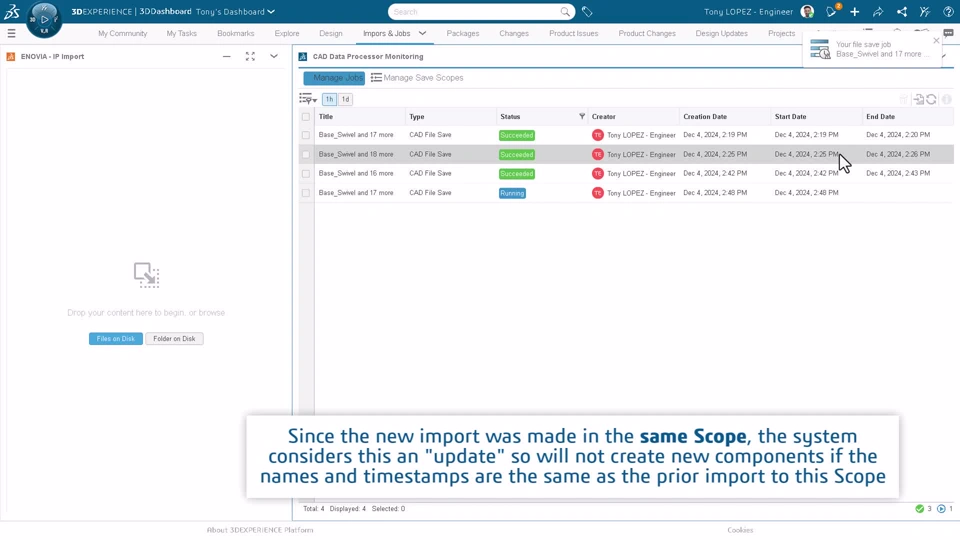Refresh the jobs list
This screenshot has height=540, width=960.
(x=931, y=99)
